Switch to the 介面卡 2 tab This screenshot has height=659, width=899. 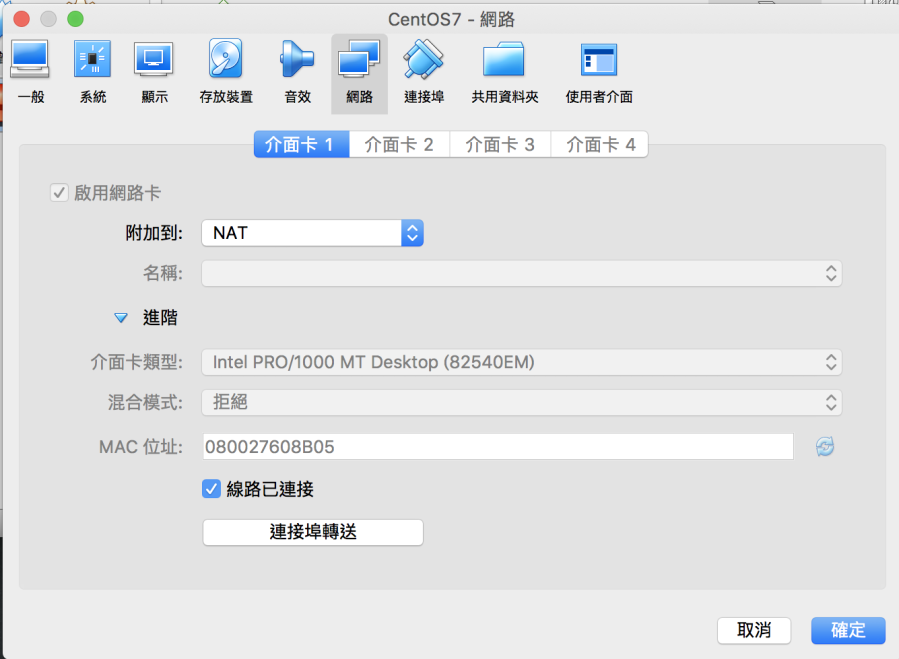[x=399, y=145]
